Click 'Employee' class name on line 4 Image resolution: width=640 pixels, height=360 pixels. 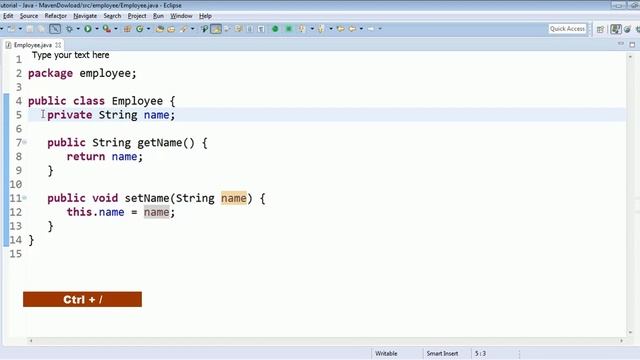tap(137, 101)
